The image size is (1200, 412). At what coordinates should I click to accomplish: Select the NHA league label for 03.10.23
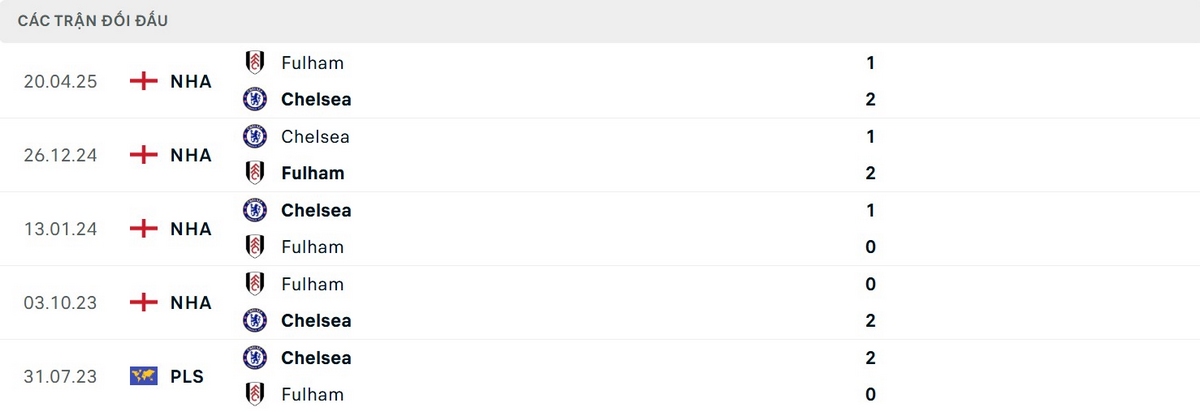point(191,302)
